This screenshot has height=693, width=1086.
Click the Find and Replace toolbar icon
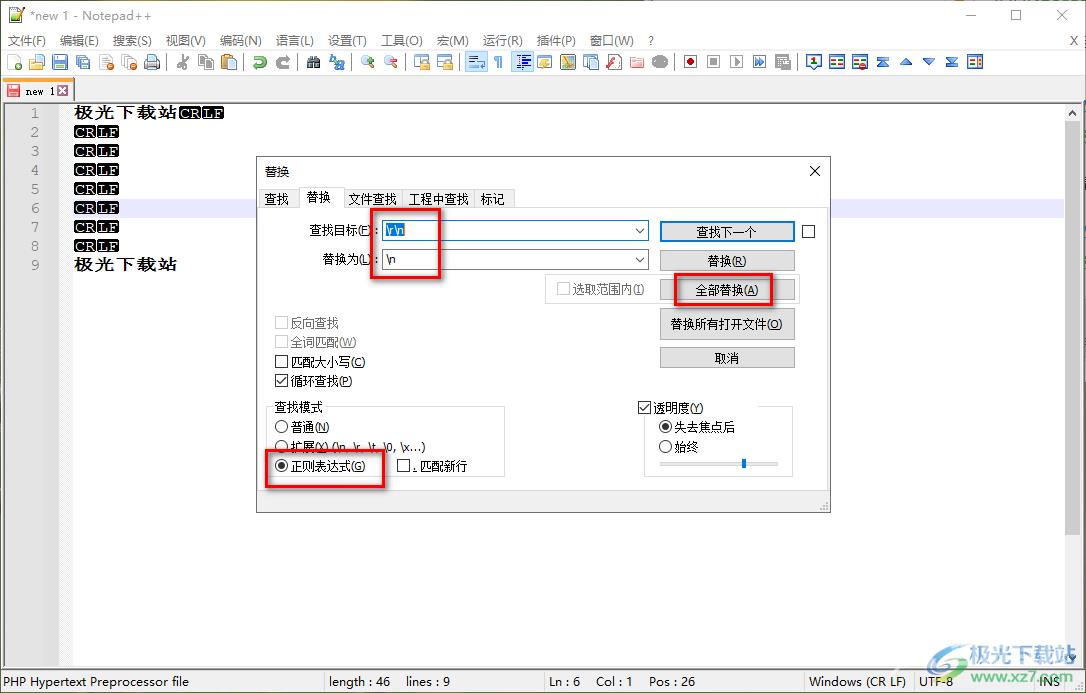click(337, 62)
